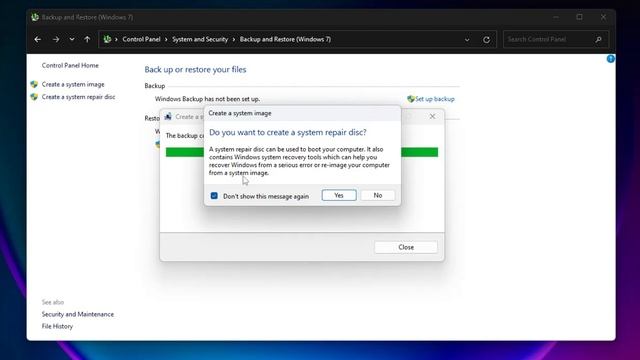This screenshot has height=360, width=640.
Task: Click wizard icon in system image window title
Action: (x=168, y=117)
